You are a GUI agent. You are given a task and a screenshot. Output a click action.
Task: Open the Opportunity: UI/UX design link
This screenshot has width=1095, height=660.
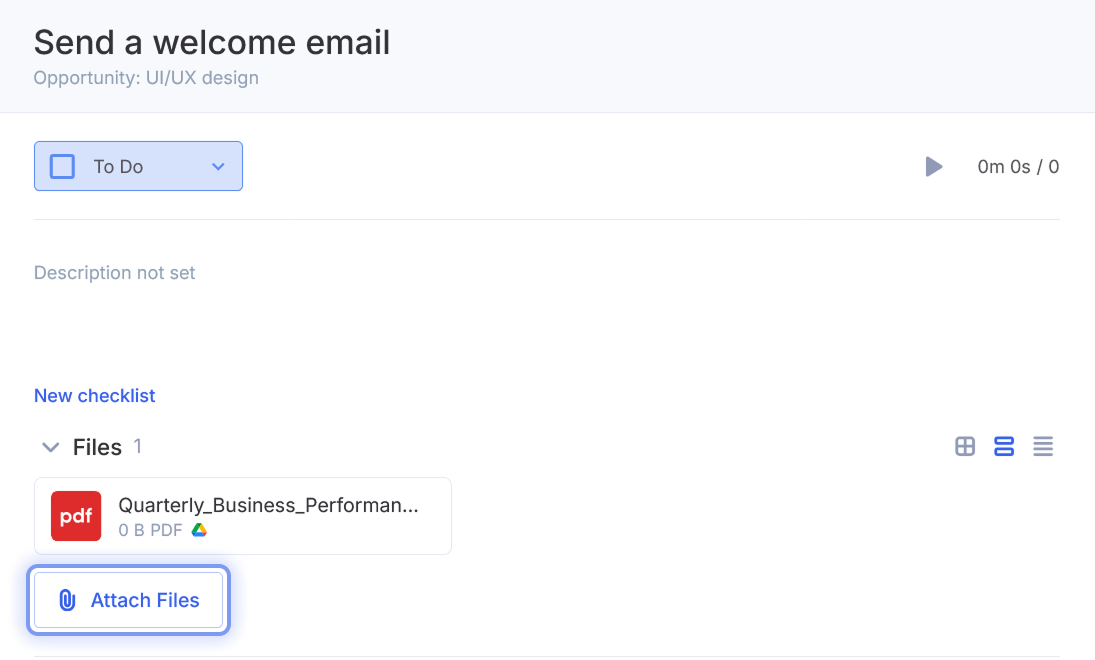pyautogui.click(x=146, y=78)
